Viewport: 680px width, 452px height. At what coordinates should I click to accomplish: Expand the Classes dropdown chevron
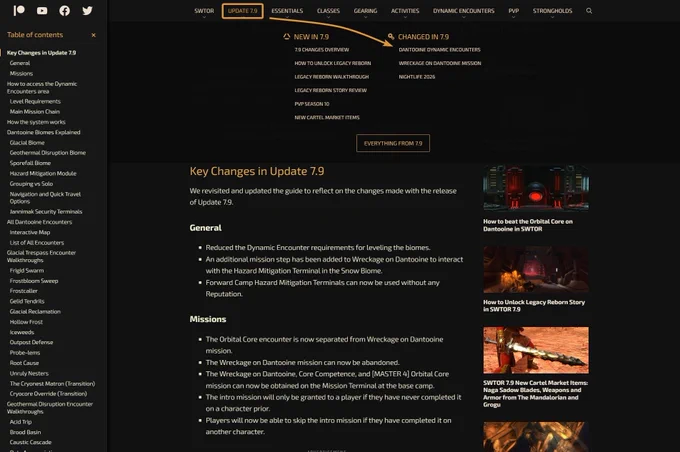pyautogui.click(x=328, y=17)
